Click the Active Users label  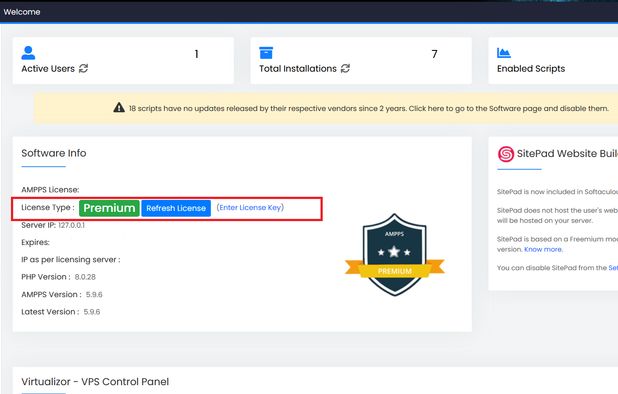point(48,69)
